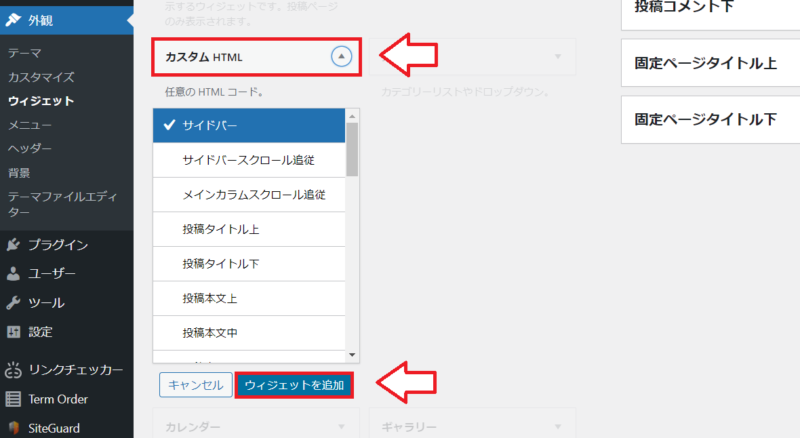Open テーマ submenu item

tap(24, 53)
